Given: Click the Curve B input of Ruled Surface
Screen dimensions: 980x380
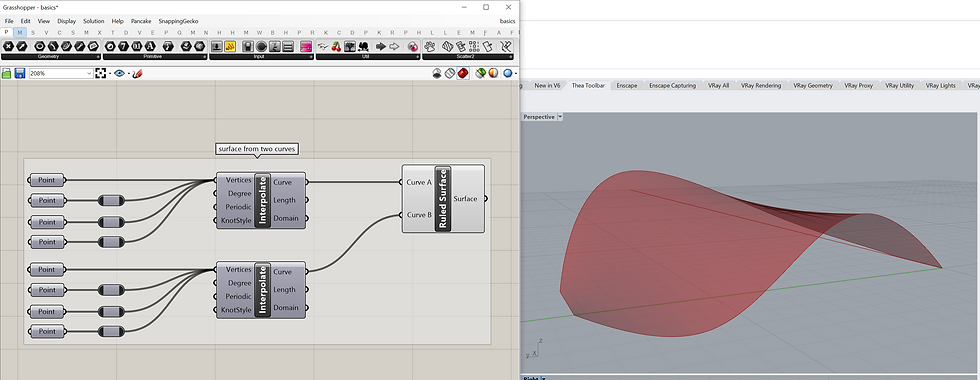Looking at the screenshot, I should [x=418, y=215].
